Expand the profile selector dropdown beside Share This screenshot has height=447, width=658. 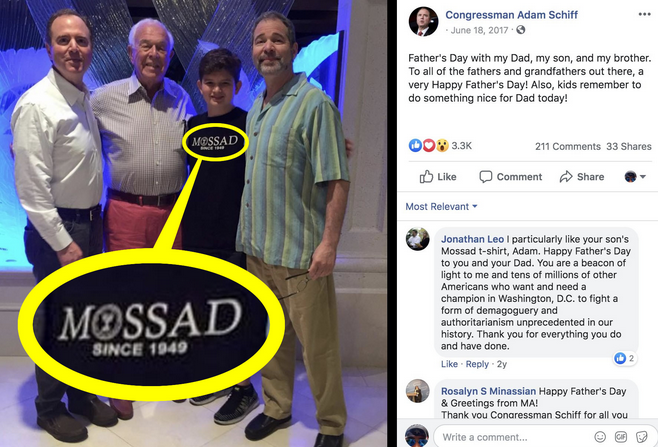[634, 177]
